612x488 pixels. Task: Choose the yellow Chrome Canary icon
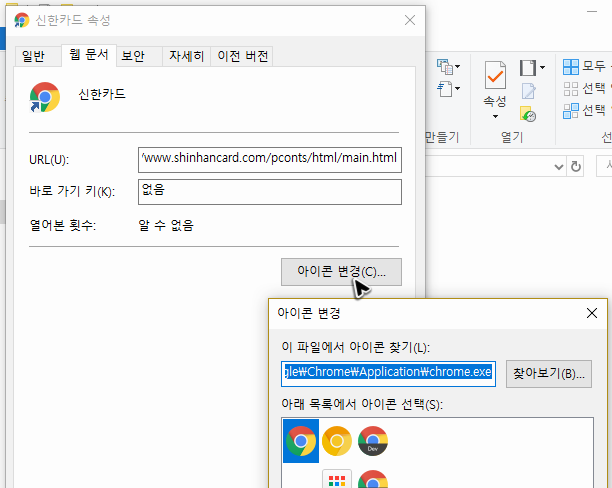pyautogui.click(x=336, y=441)
